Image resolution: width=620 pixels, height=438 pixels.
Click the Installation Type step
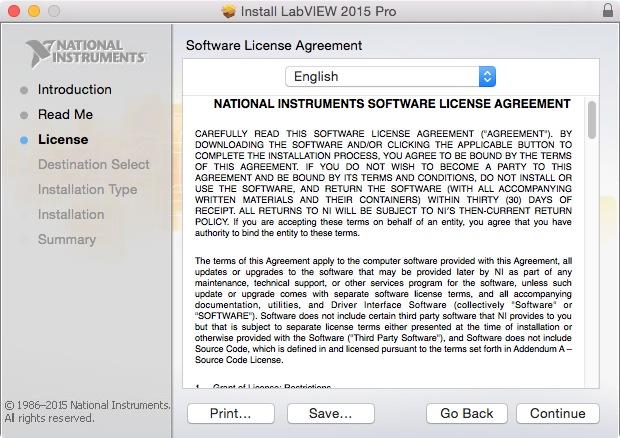(87, 189)
